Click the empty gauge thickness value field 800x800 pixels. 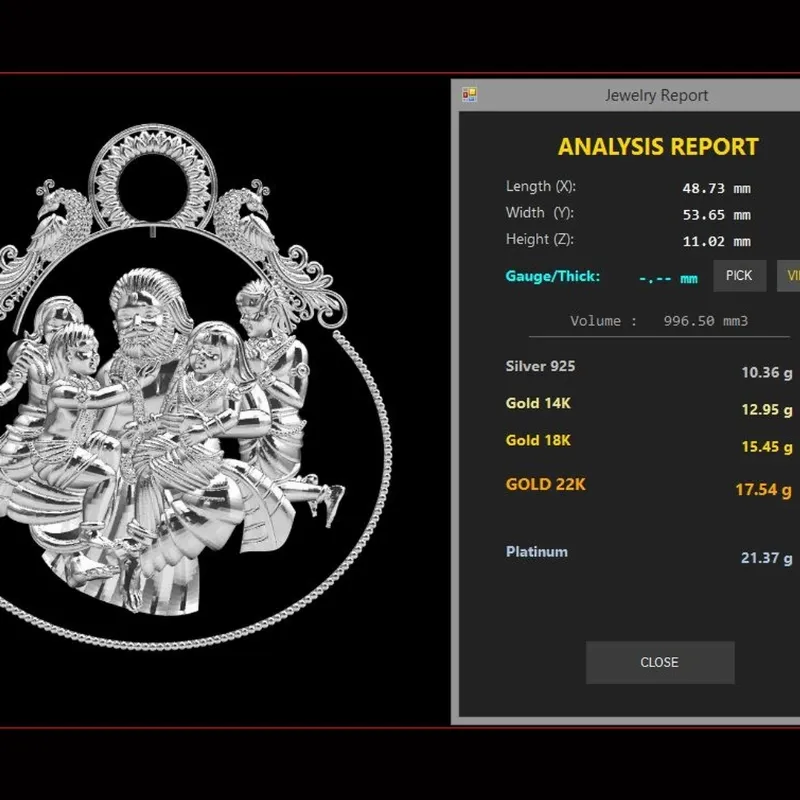tap(668, 279)
